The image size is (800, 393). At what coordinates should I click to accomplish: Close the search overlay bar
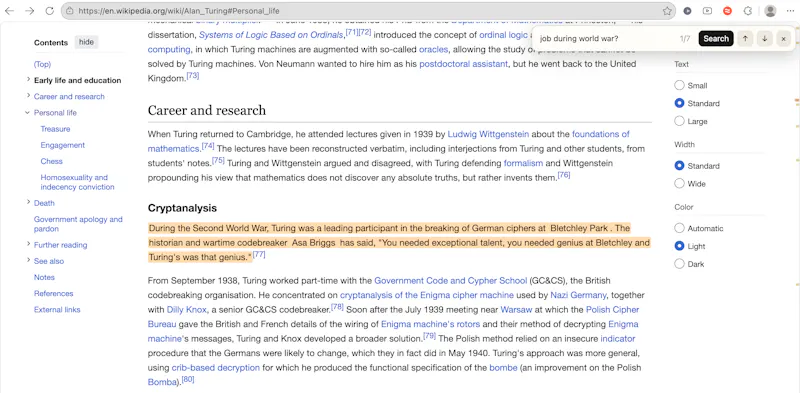point(783,38)
